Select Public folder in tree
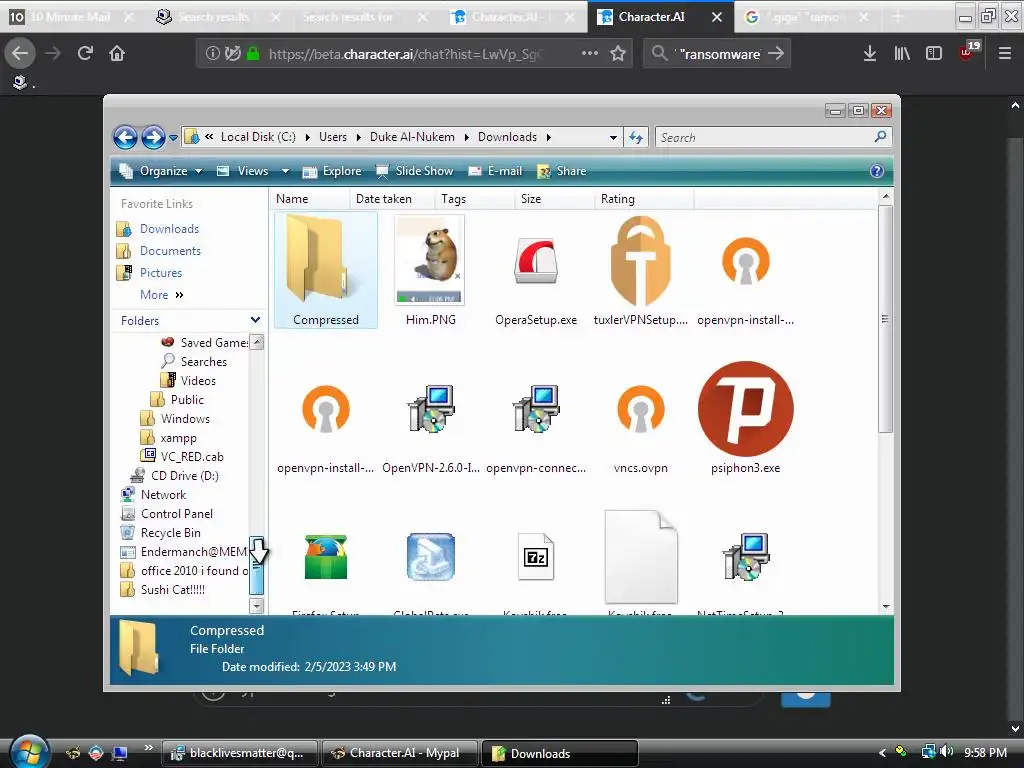 click(177, 400)
